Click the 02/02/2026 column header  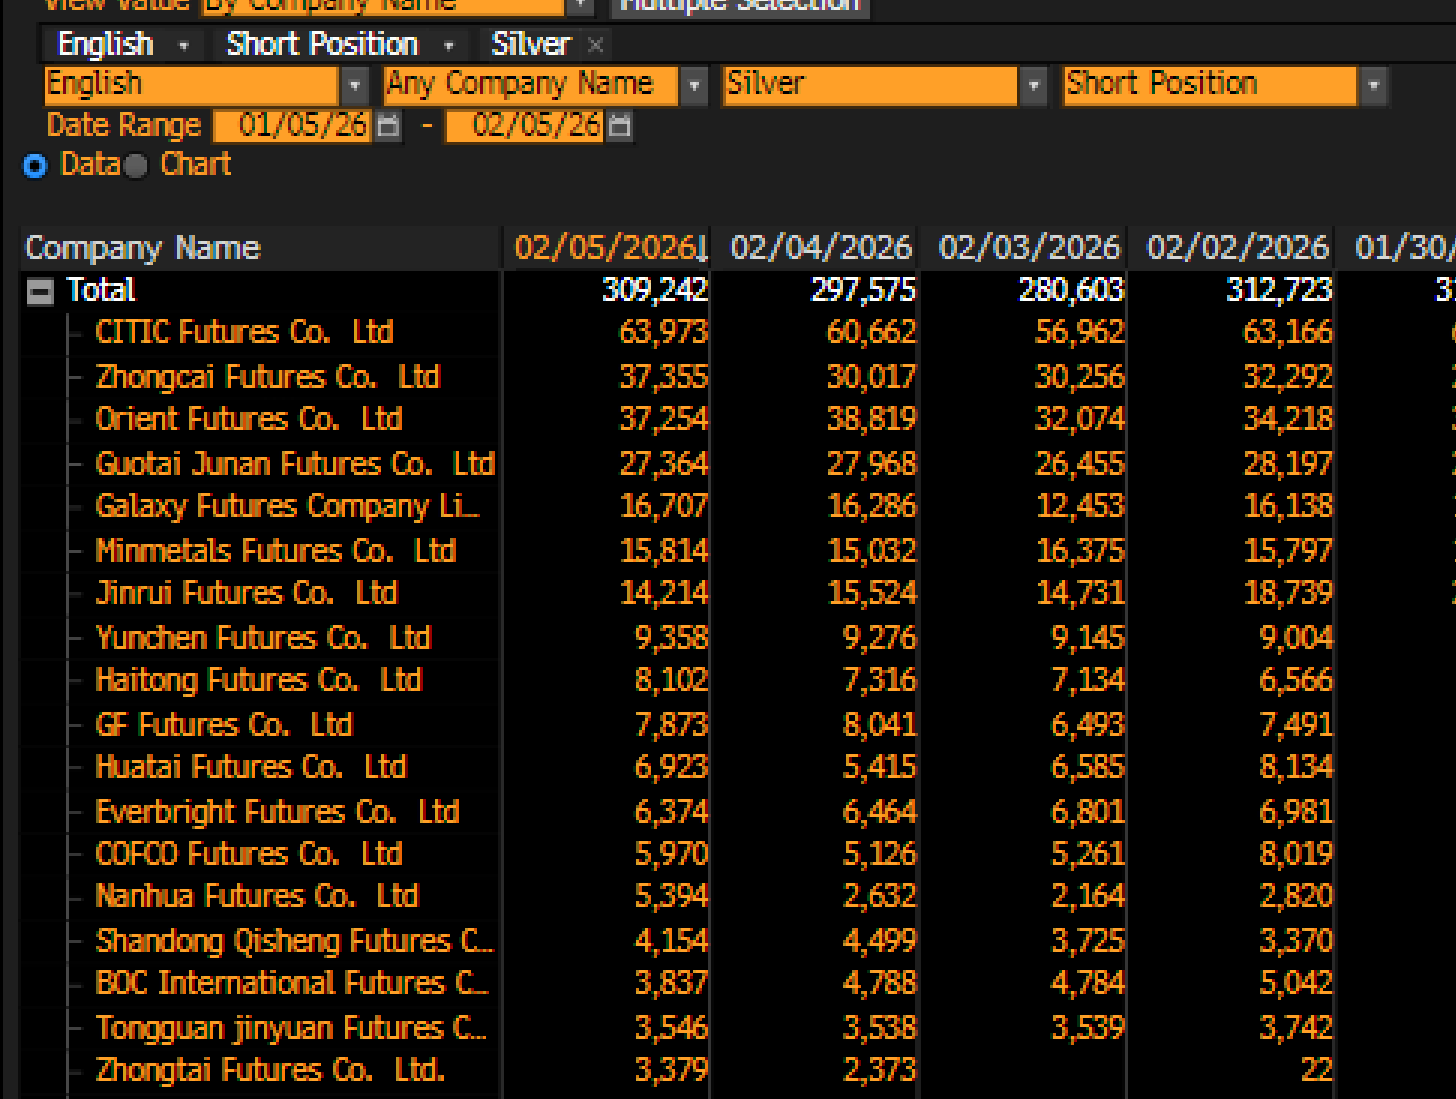click(1237, 248)
